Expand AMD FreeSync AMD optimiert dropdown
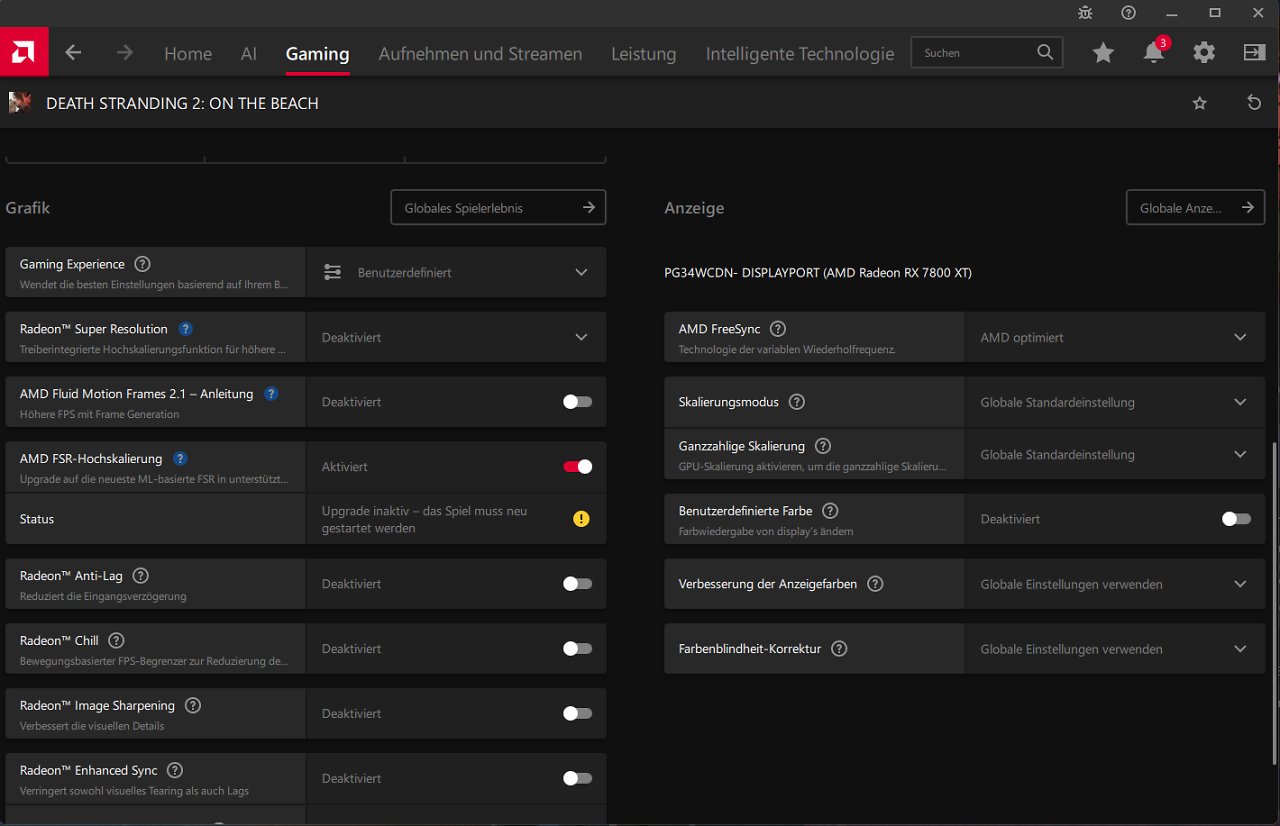Screen dimensions: 1280x826 [x=1115, y=337]
